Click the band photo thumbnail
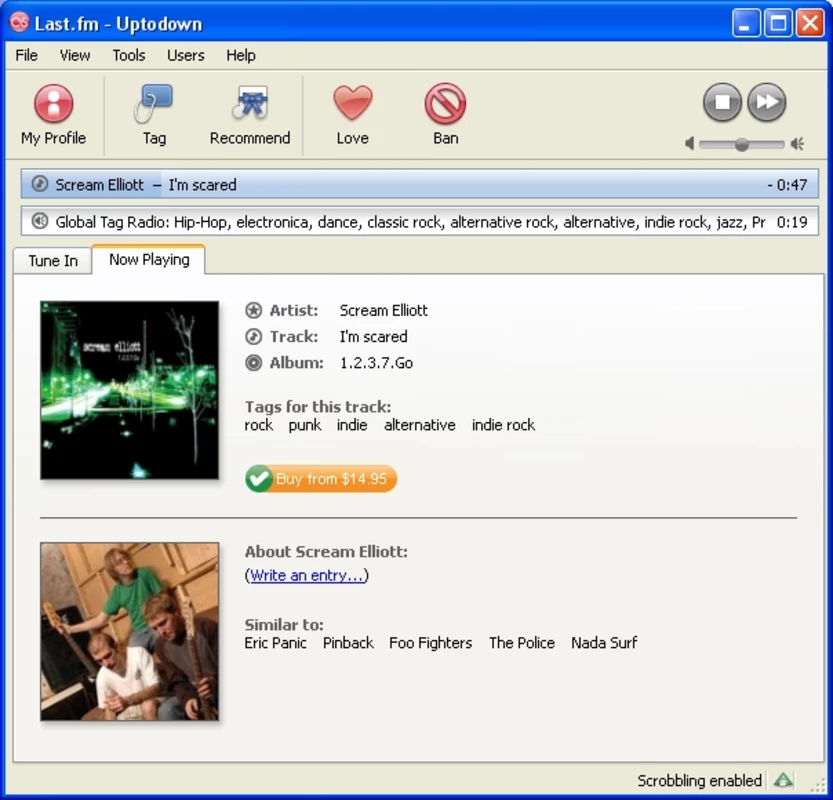Viewport: 833px width, 800px height. 130,632
